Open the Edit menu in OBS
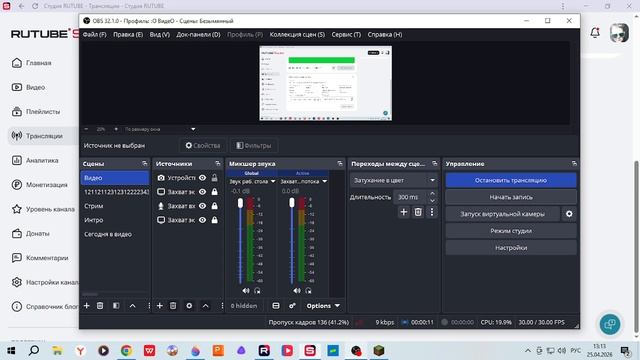 click(x=128, y=35)
